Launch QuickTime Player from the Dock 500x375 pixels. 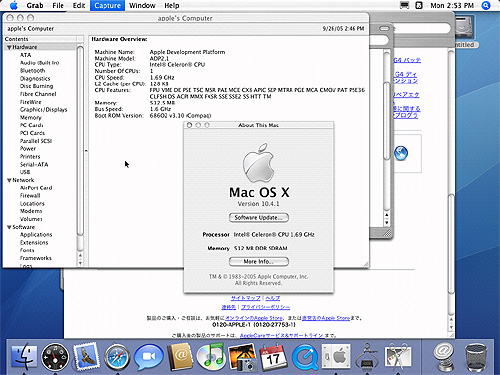(x=305, y=358)
